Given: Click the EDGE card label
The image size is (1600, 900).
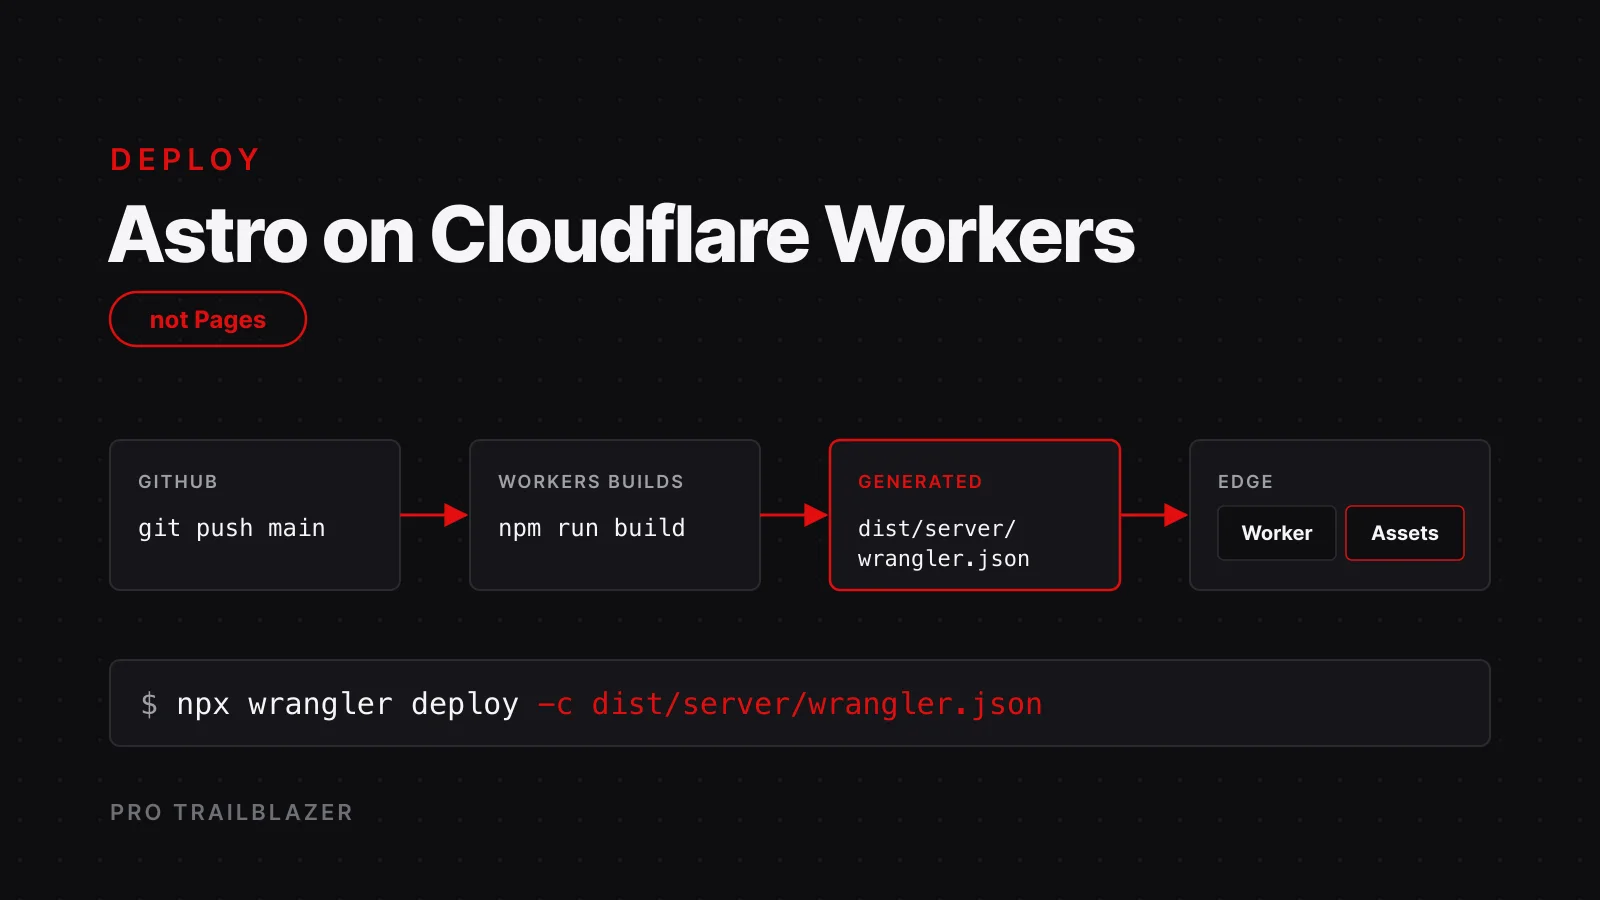Looking at the screenshot, I should coord(1245,482).
